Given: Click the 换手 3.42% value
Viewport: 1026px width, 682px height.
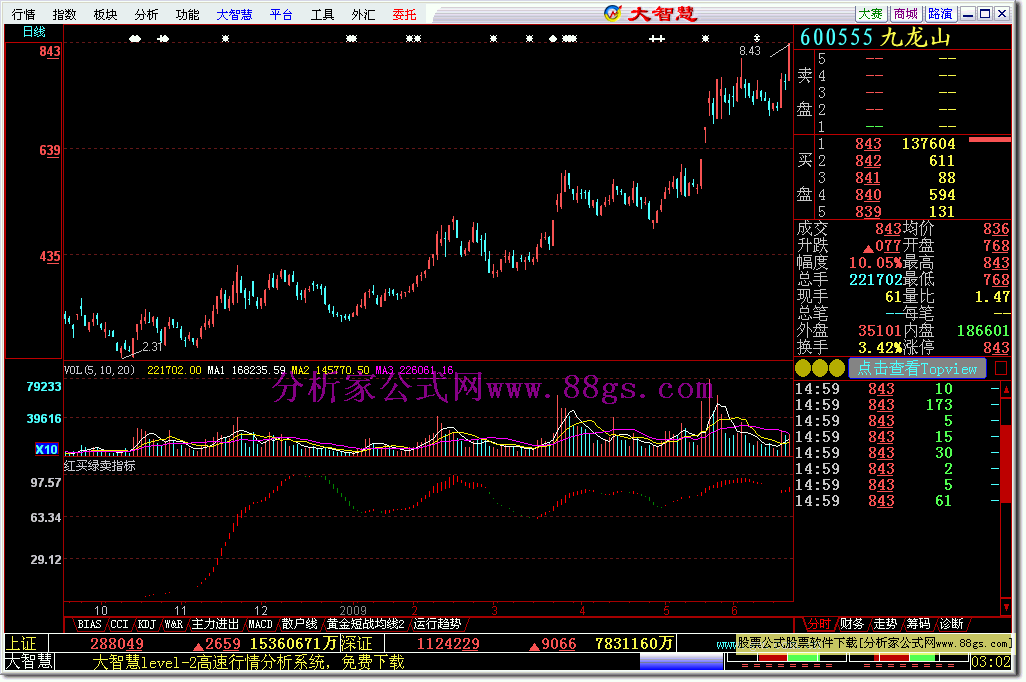Looking at the screenshot, I should pyautogui.click(x=880, y=348).
